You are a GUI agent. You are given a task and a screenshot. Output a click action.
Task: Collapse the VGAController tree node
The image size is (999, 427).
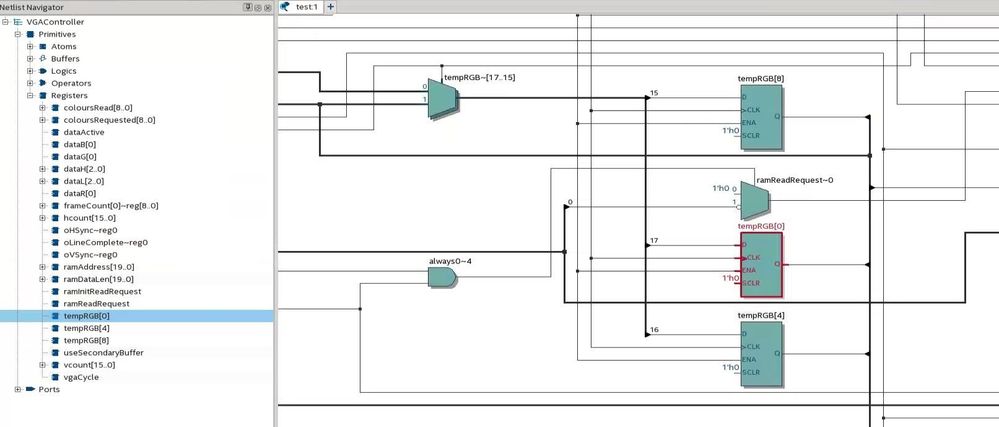point(6,22)
